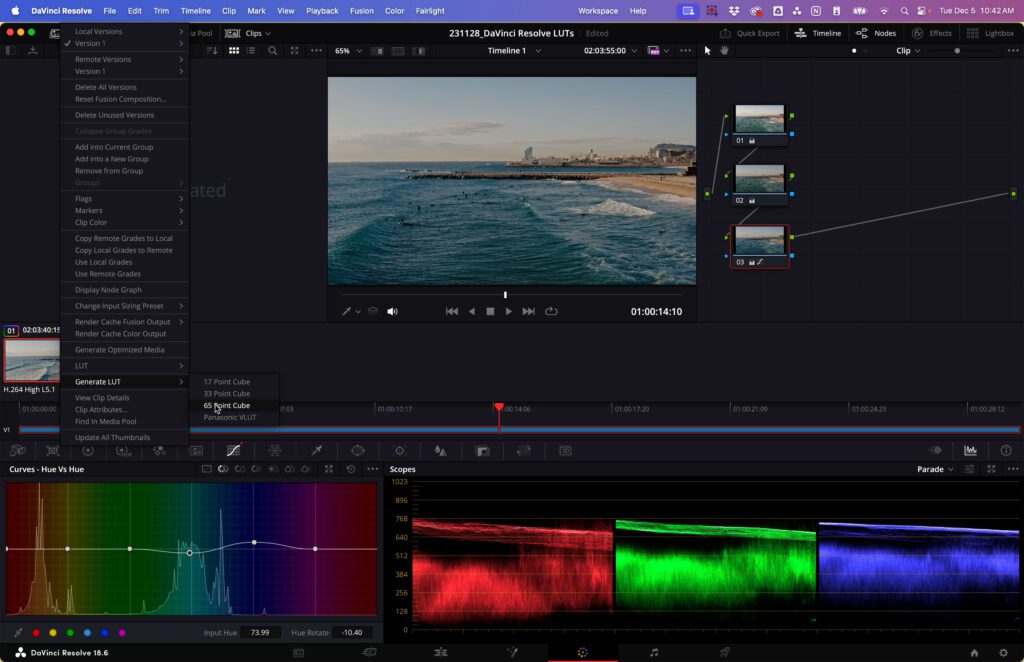This screenshot has width=1024, height=662.
Task: Select Display Node Graph entry
Action: pyautogui.click(x=124, y=290)
